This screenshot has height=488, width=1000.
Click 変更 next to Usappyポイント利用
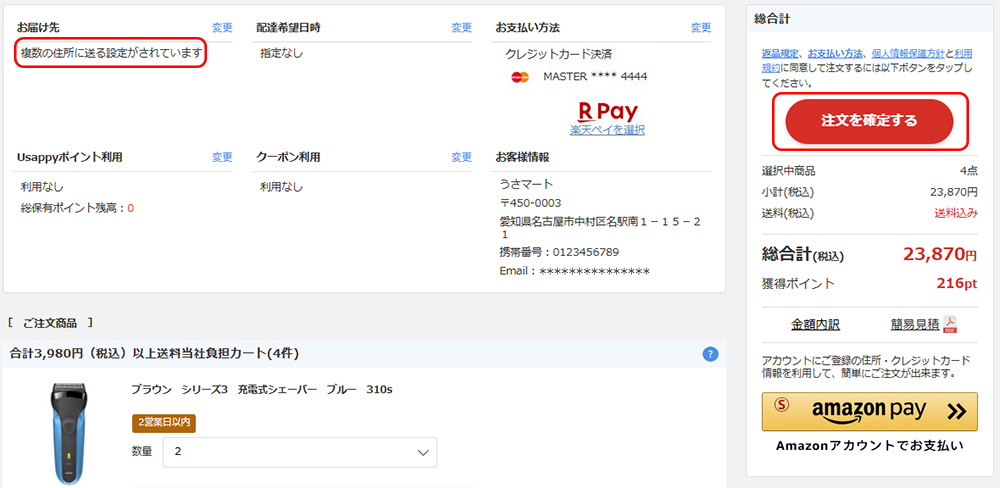[222, 157]
